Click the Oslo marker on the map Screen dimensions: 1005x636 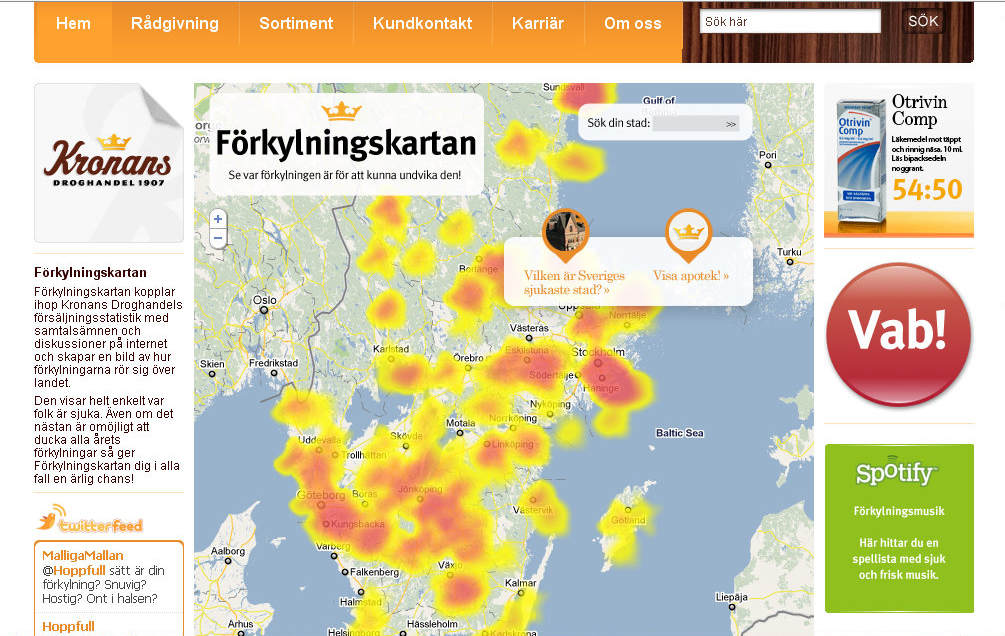[264, 310]
